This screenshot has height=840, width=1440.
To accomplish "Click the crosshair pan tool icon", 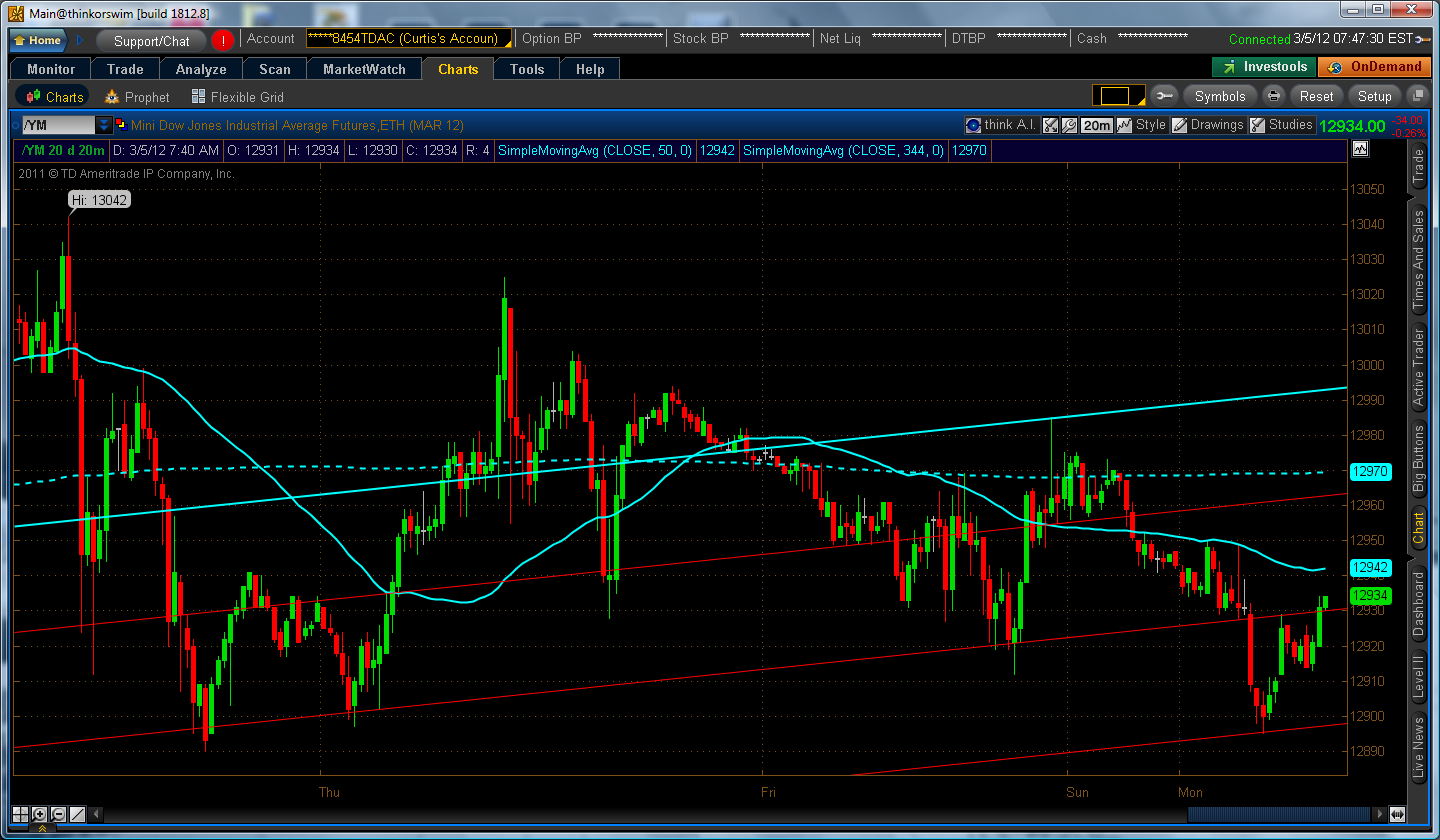I will coord(21,814).
